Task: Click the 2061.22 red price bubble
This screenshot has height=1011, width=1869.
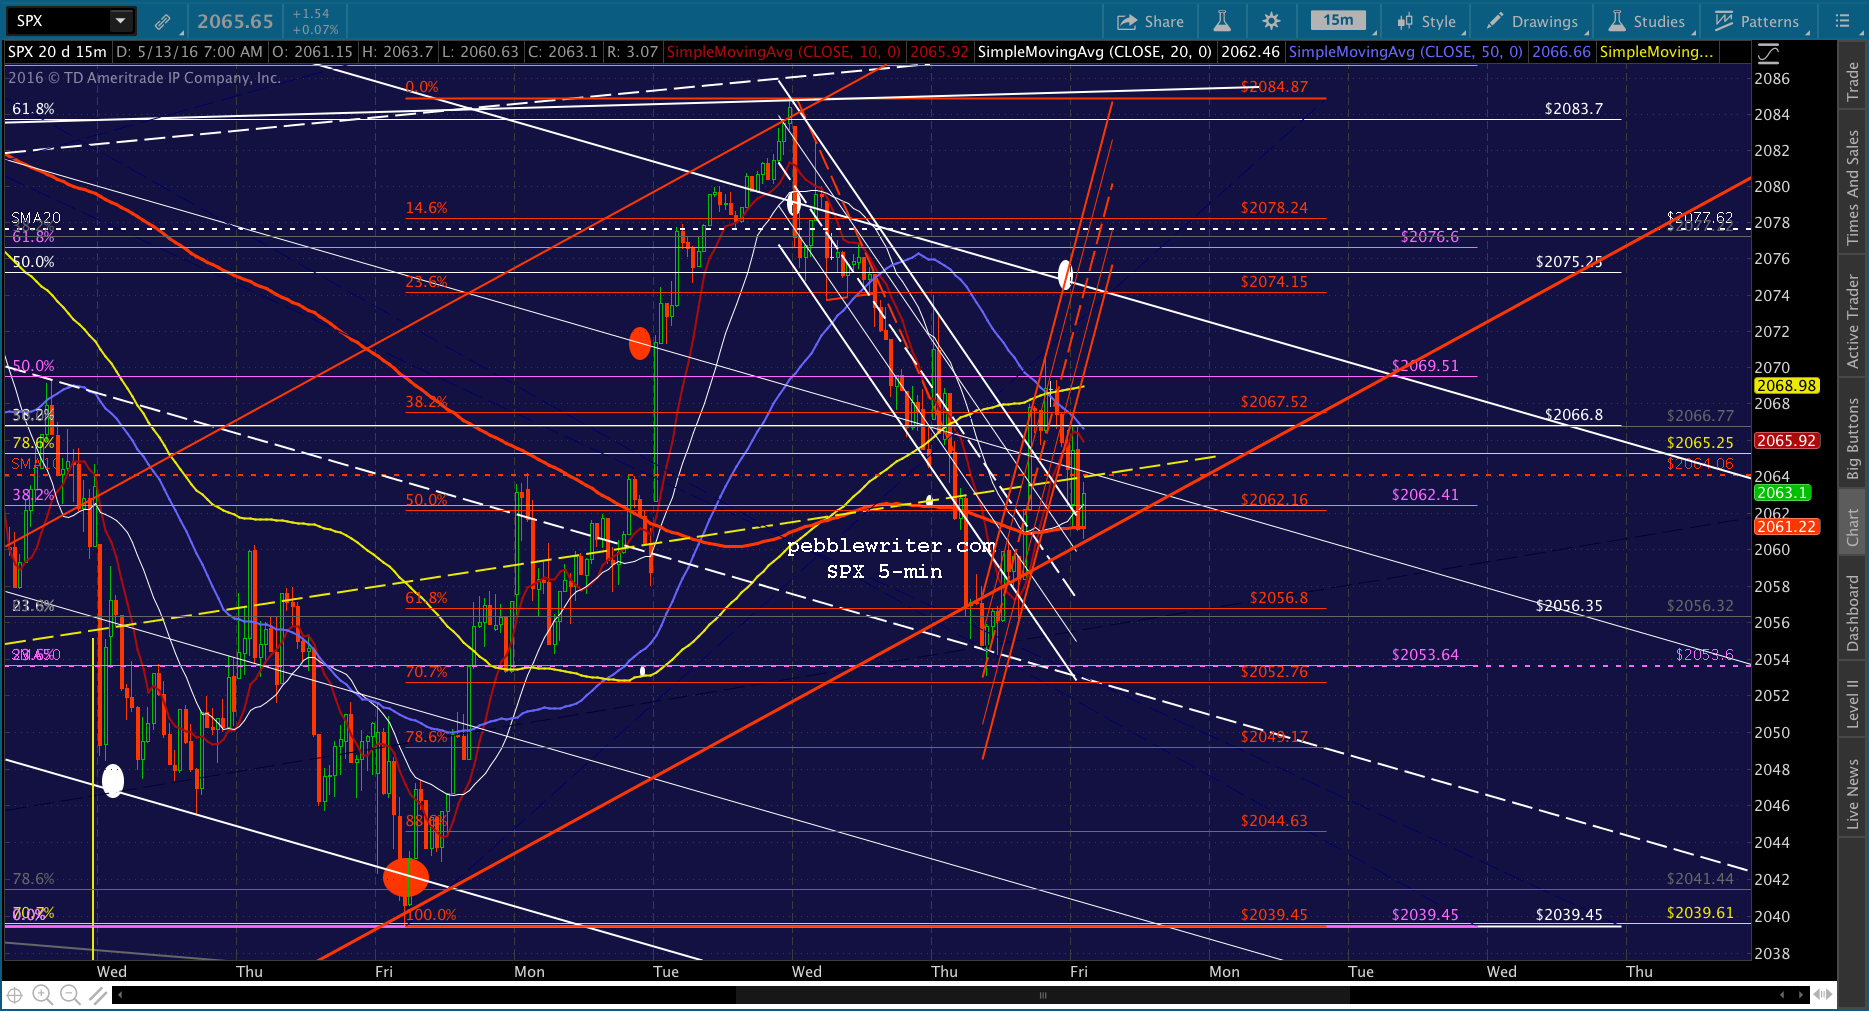Action: click(x=1787, y=527)
